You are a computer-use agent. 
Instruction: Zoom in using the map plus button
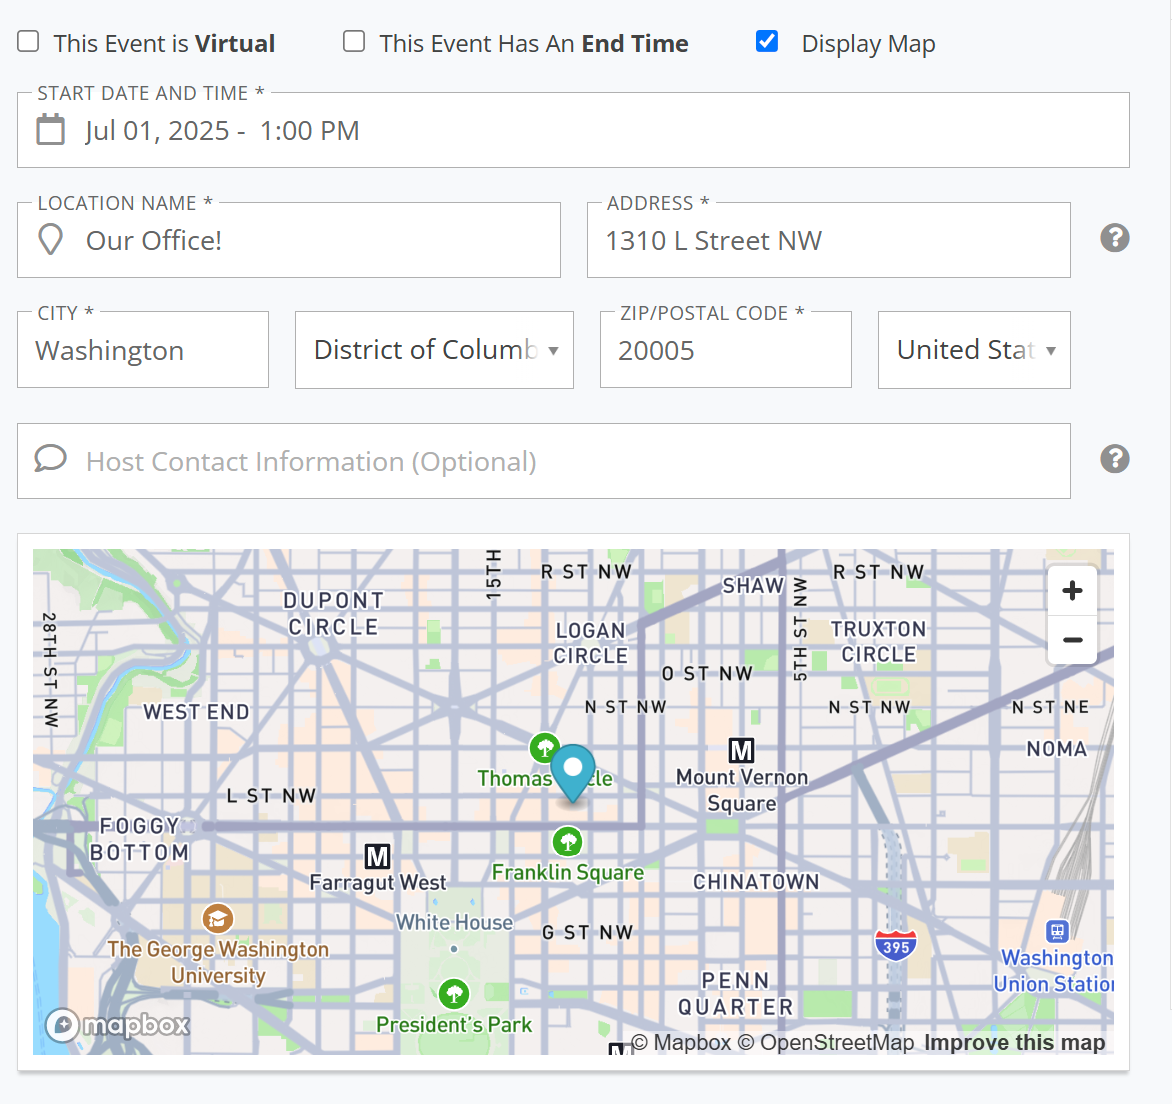pos(1071,590)
